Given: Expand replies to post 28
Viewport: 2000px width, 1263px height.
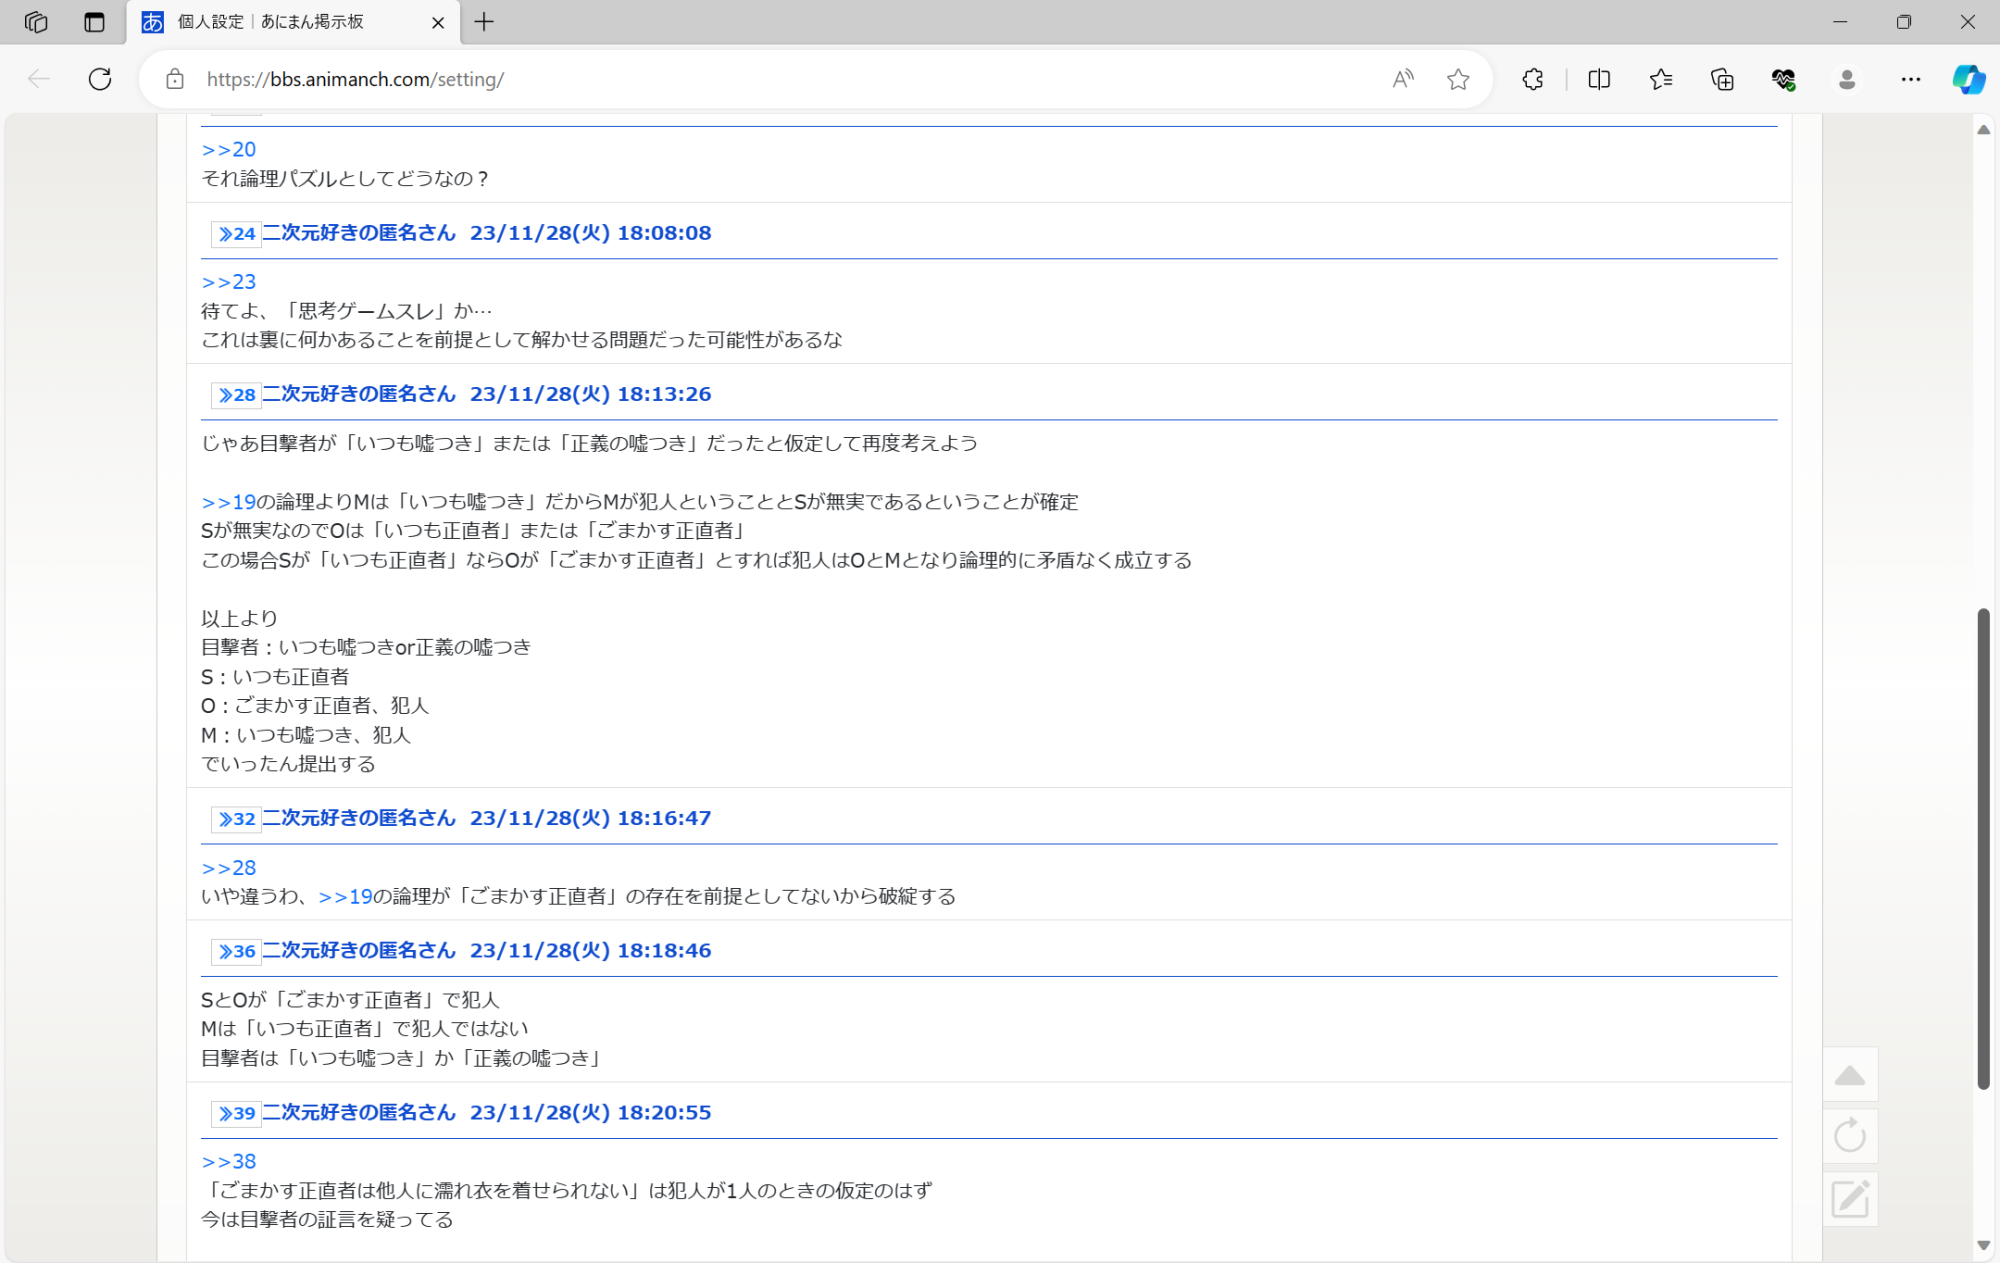Looking at the screenshot, I should [x=237, y=395].
